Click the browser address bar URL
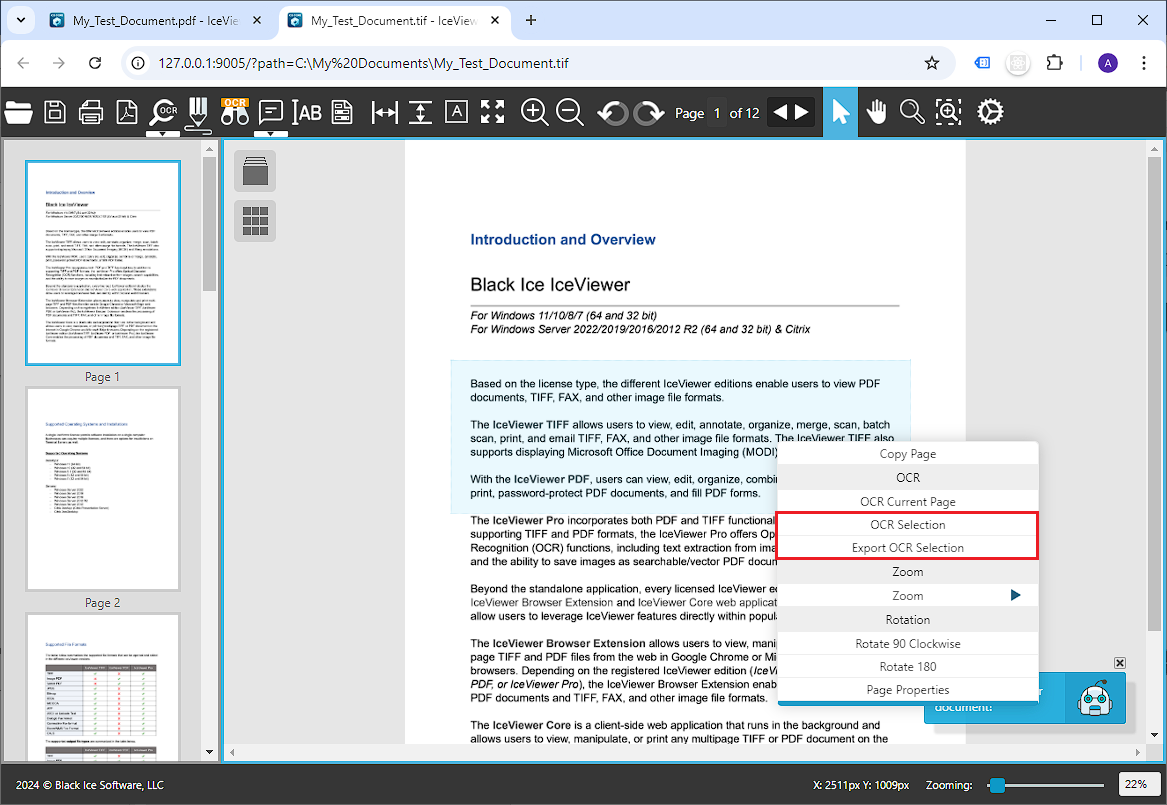This screenshot has height=805, width=1167. click(x=363, y=63)
